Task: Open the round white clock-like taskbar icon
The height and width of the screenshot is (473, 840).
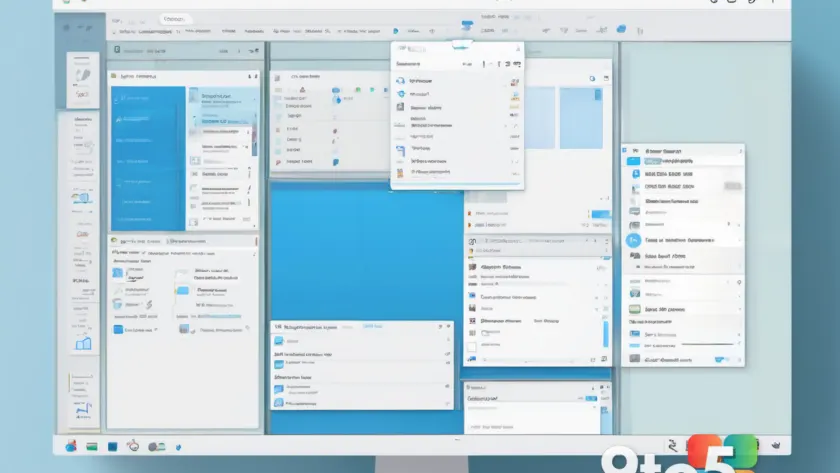Action: 133,445
